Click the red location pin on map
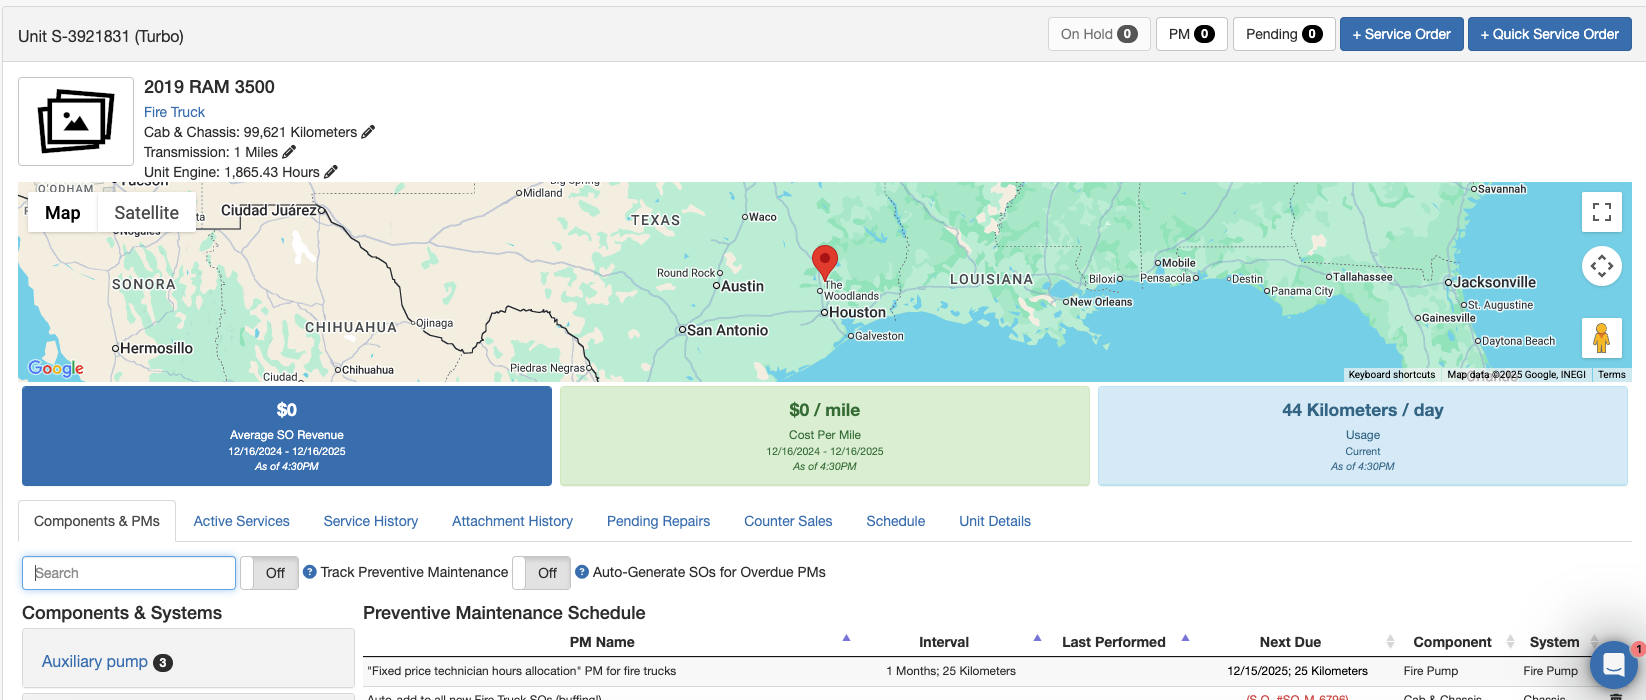Viewport: 1646px width, 700px height. pyautogui.click(x=825, y=262)
